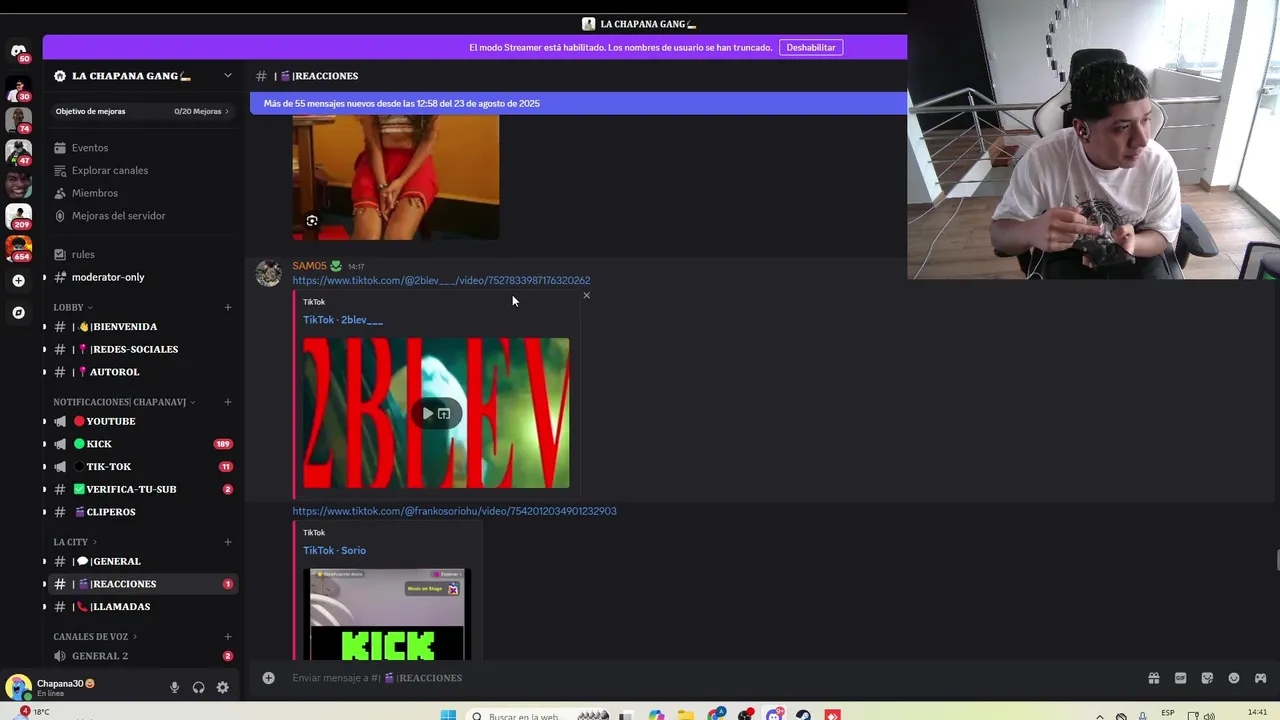
Task: Add channel to LA CITY category
Action: click(x=228, y=542)
